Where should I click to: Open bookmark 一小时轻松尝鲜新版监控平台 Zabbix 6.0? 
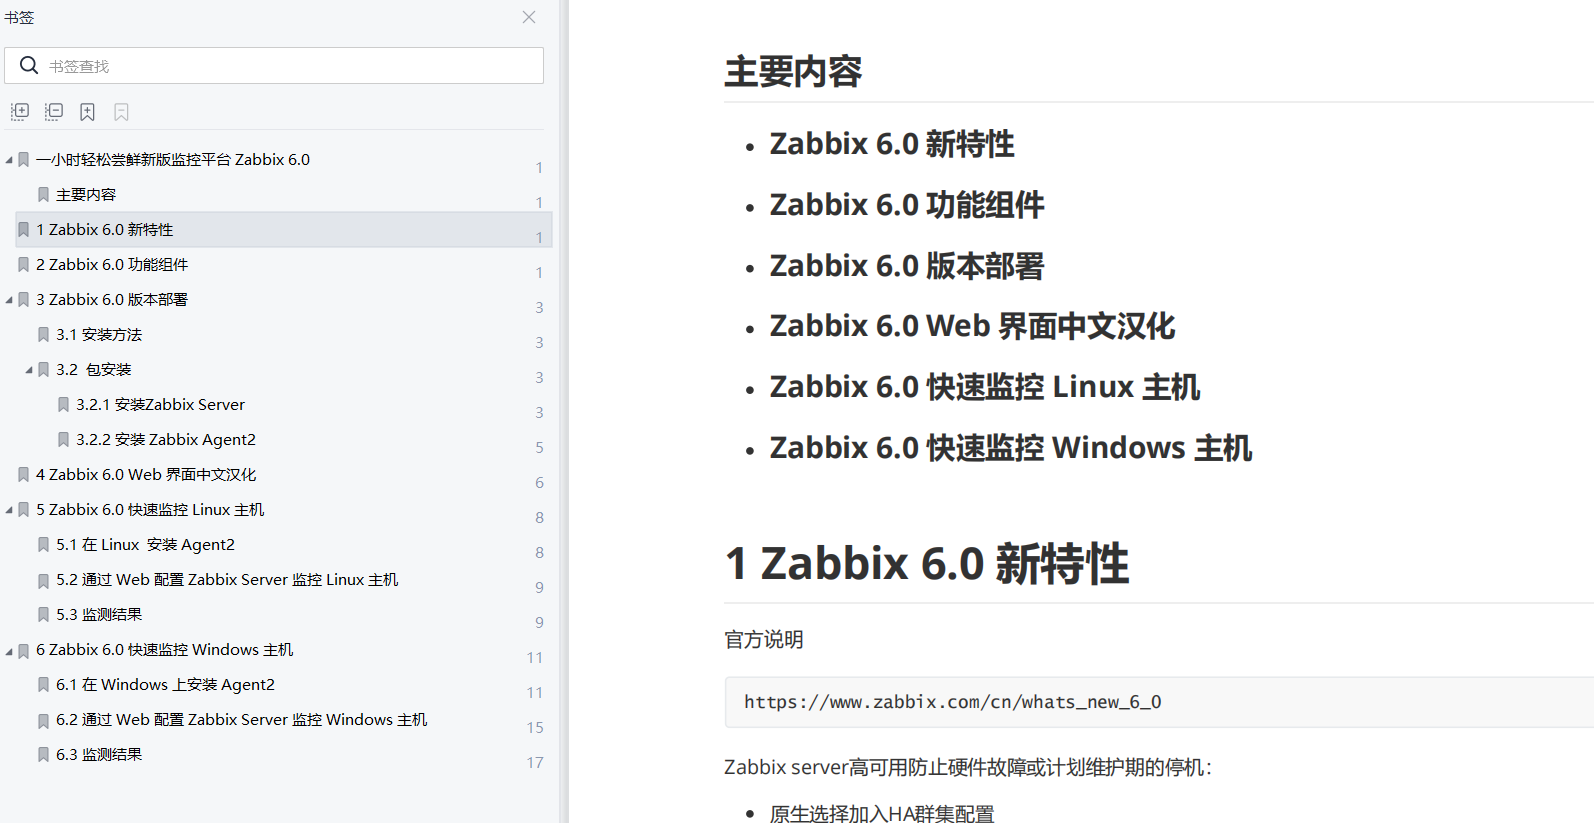tap(173, 159)
